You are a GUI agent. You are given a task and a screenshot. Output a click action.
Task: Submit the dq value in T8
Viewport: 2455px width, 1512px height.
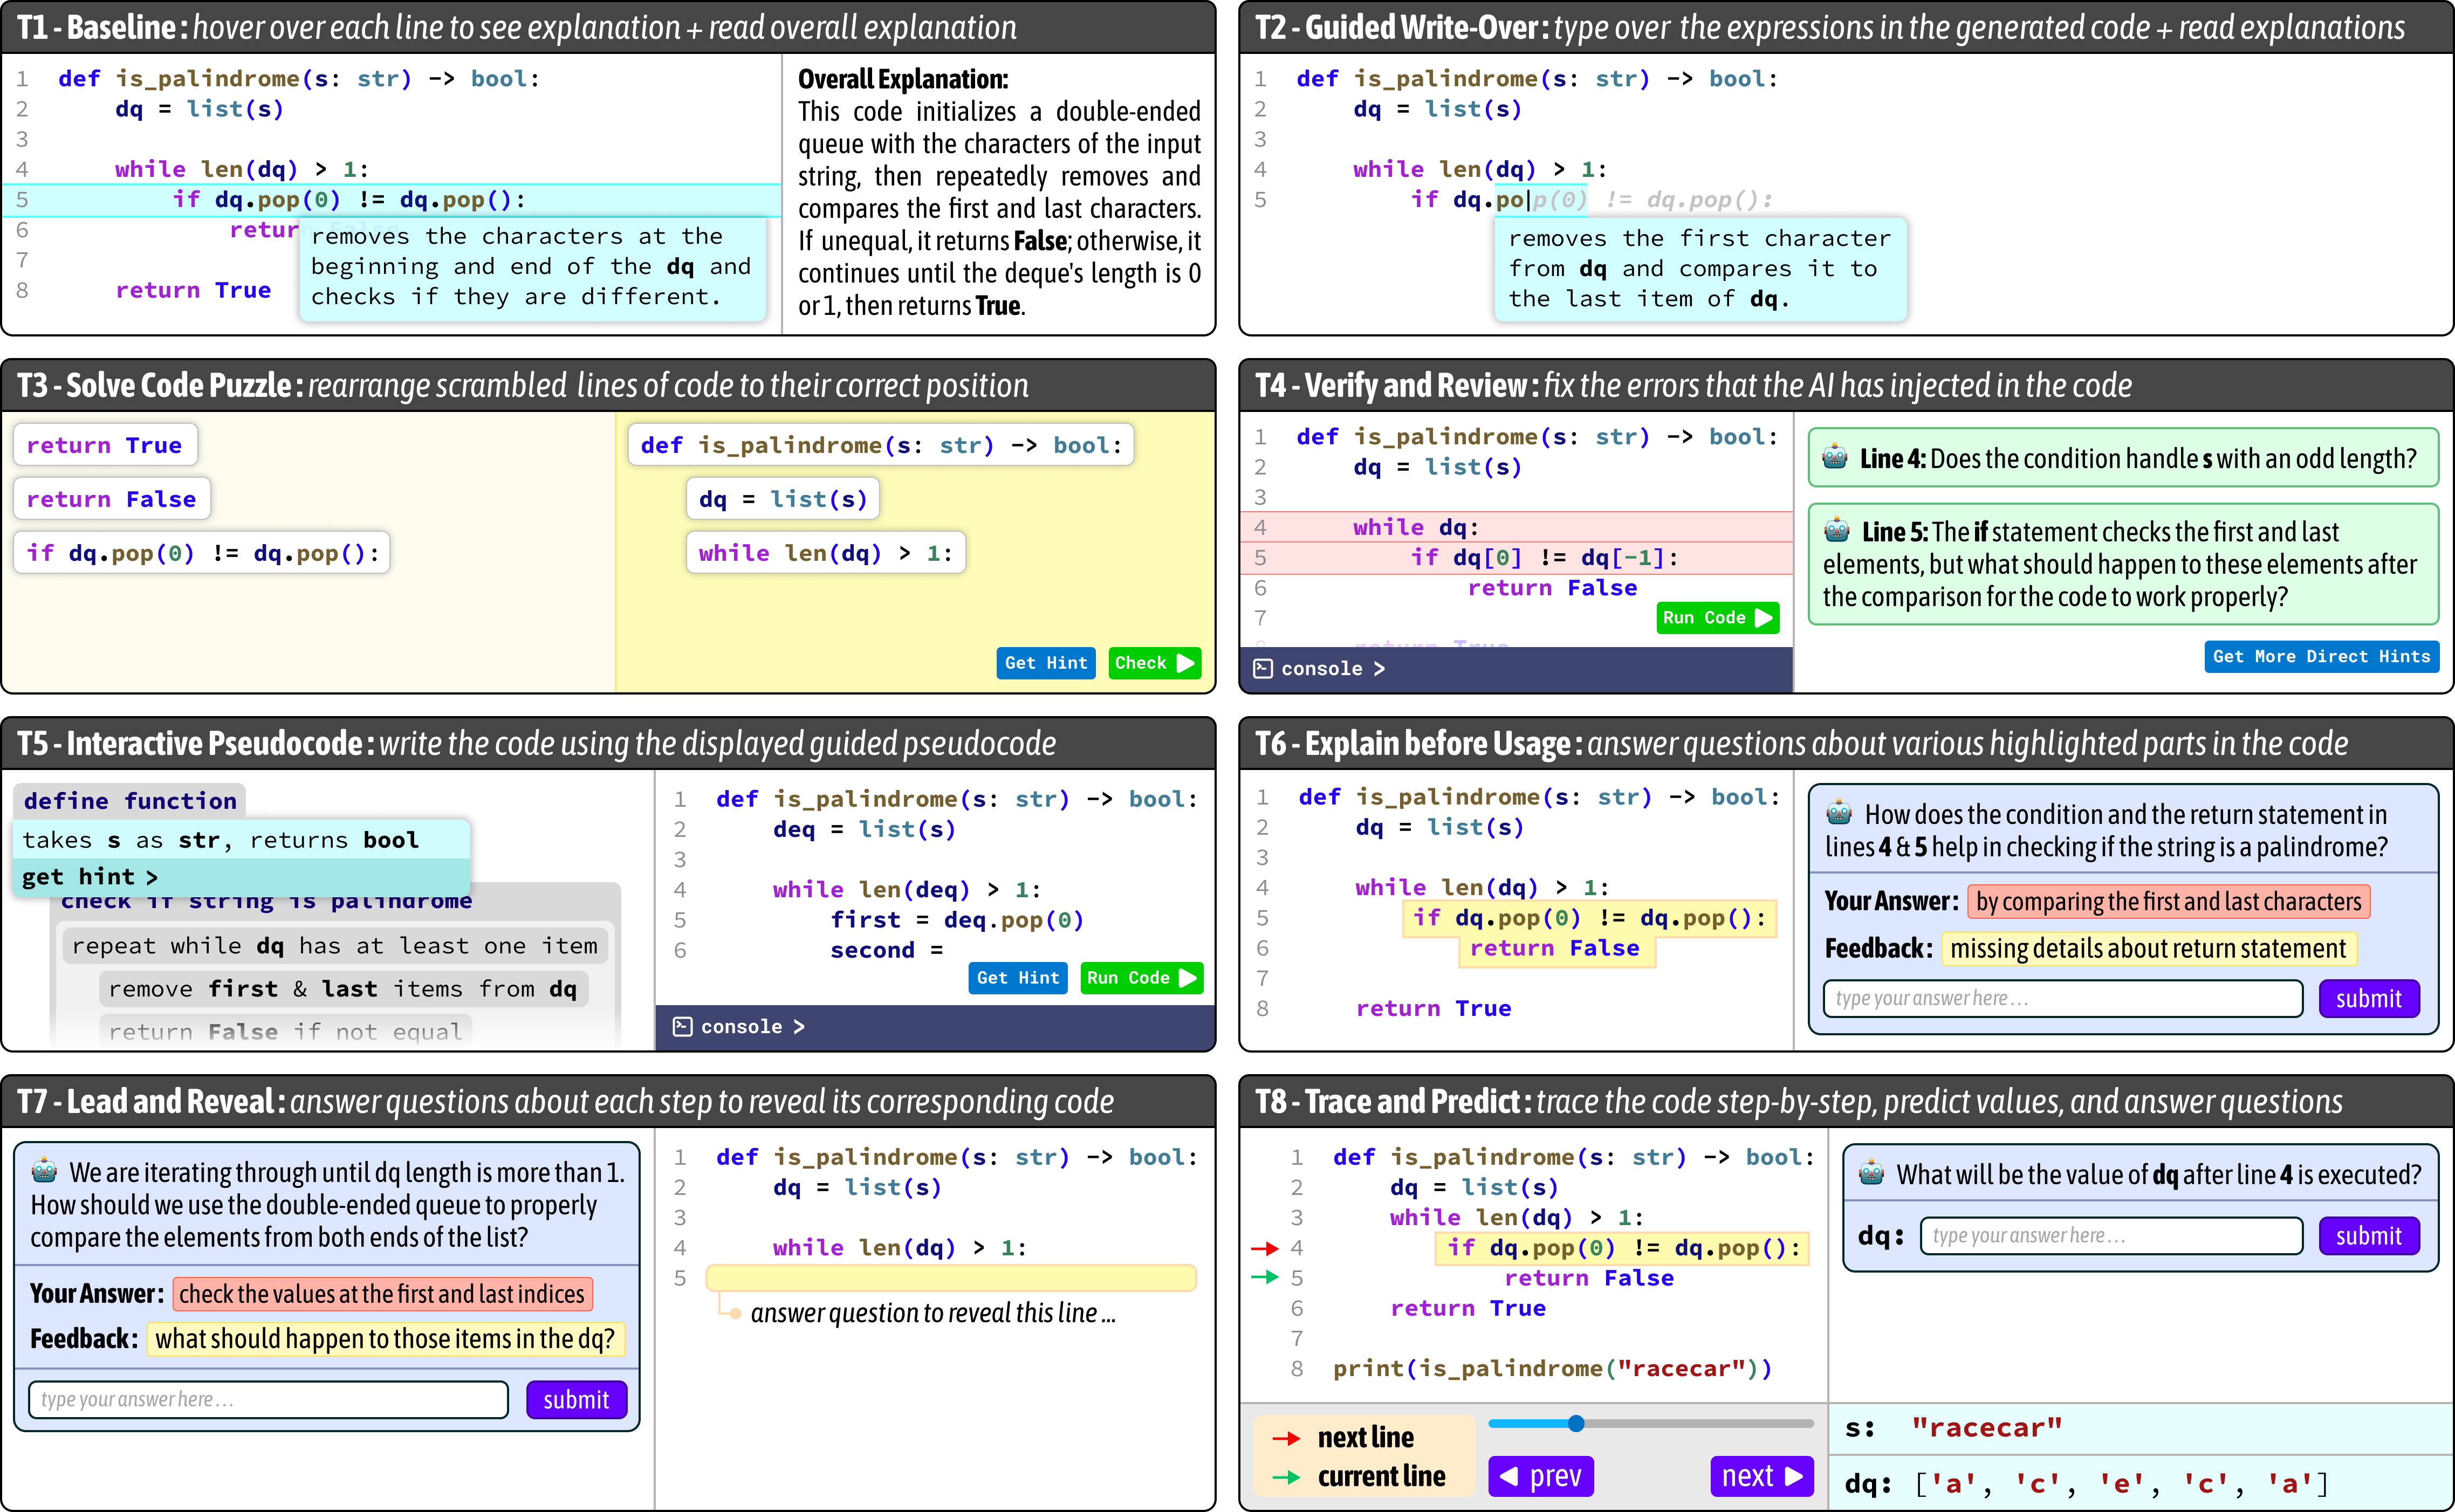coord(2368,1235)
